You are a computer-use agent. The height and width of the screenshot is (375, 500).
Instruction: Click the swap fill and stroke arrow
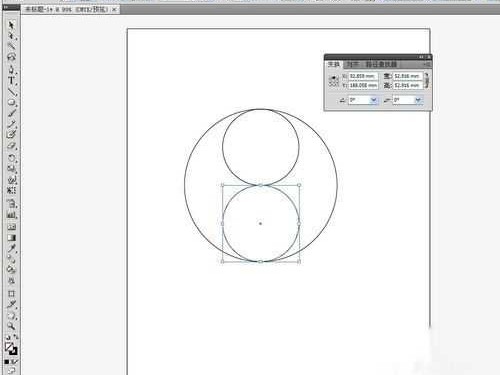coord(16,337)
